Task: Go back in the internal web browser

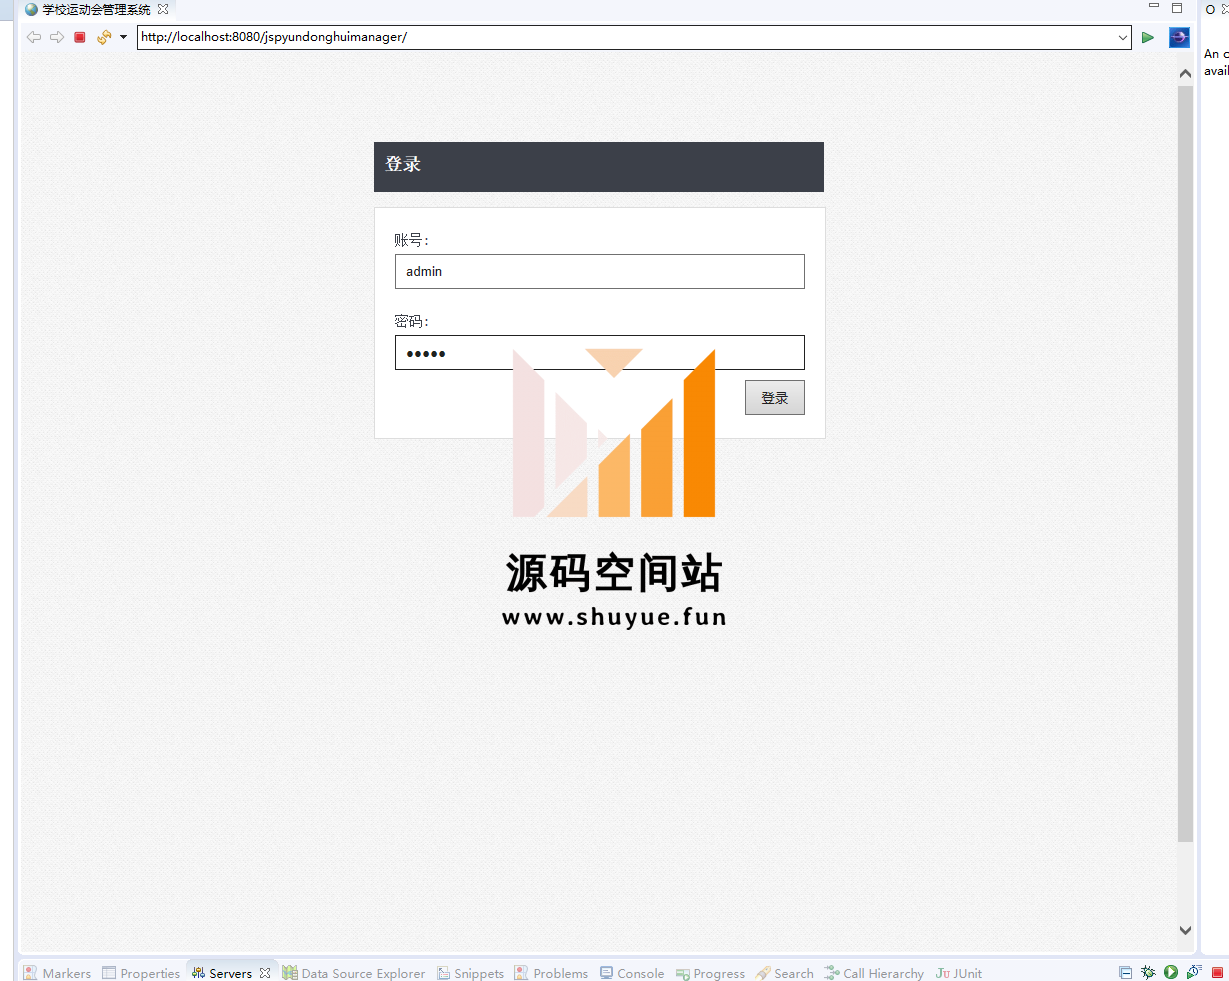Action: coord(34,37)
